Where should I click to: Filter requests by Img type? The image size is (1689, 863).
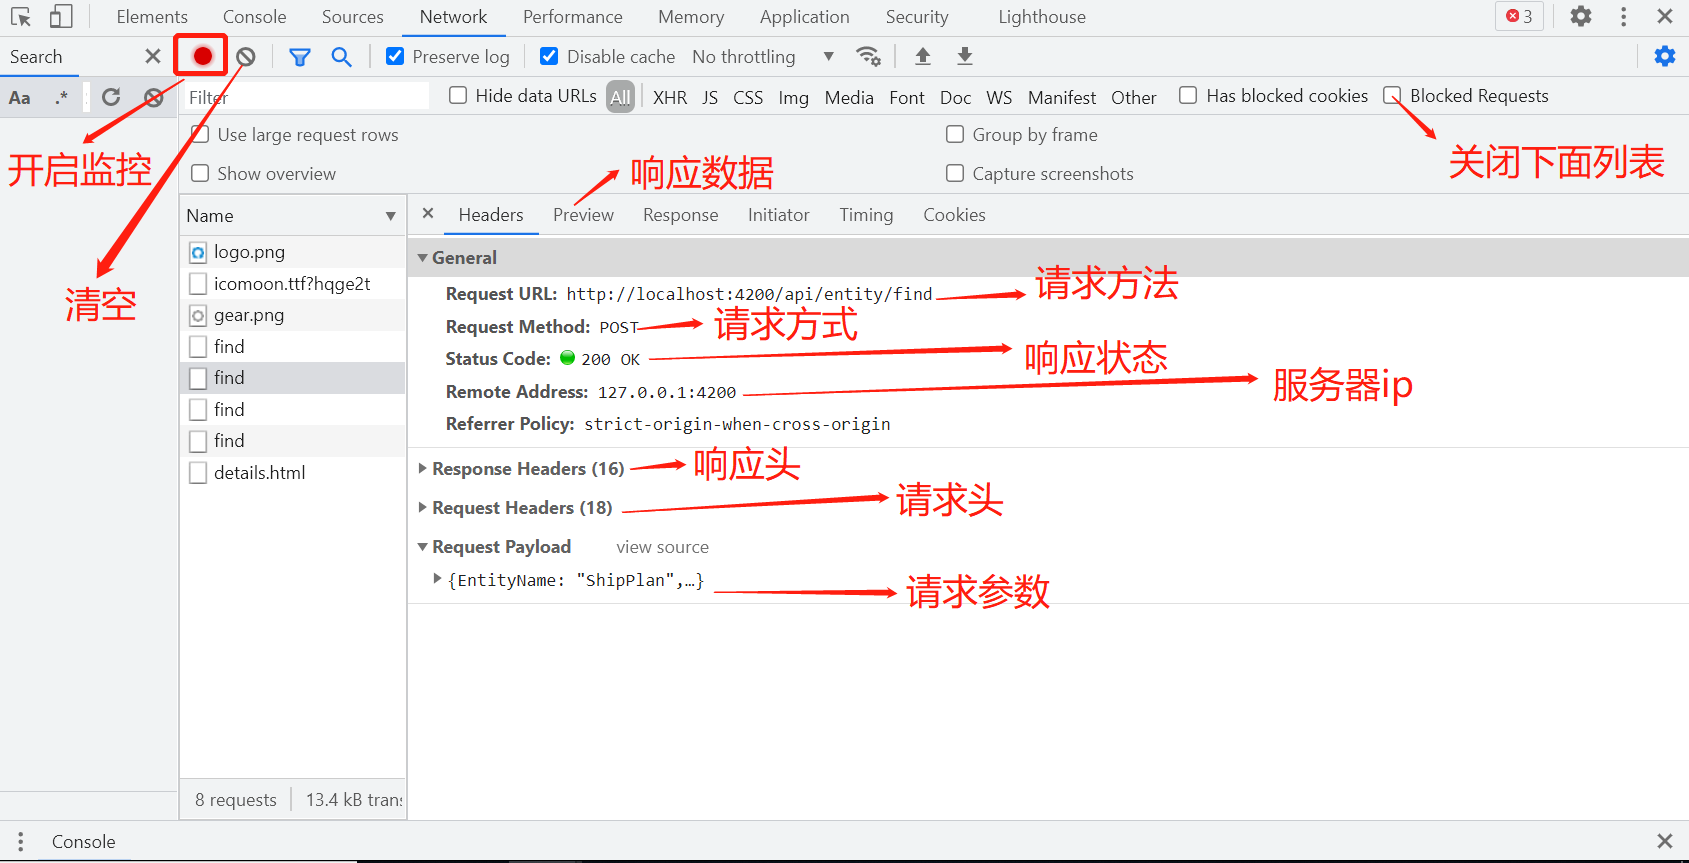coord(794,97)
